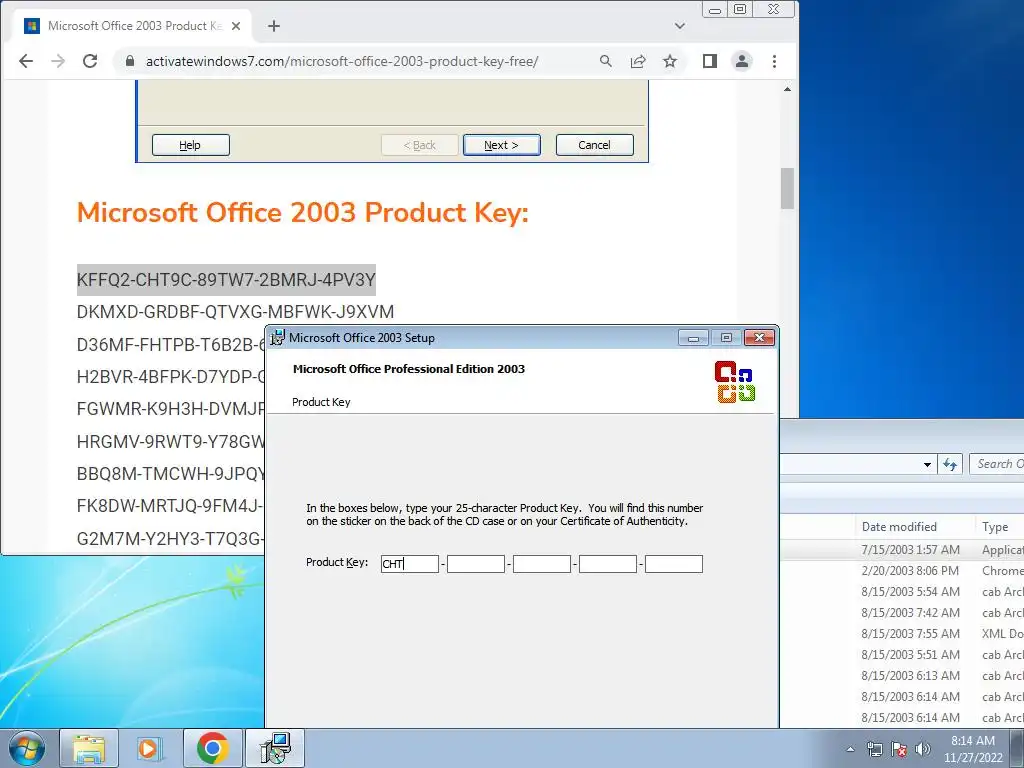Screen dimensions: 1024x768
Task: Close the Microsoft Office 2003 Product Key tab
Action: pyautogui.click(x=236, y=26)
